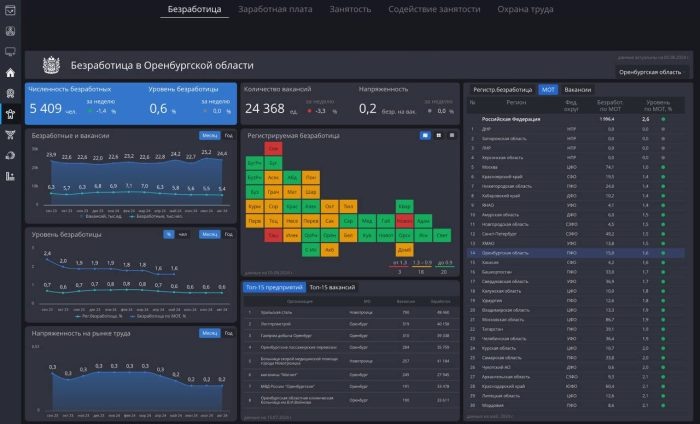Go to the Home icon in sidebar
Screen dimensions: 700x424
coord(10,73)
